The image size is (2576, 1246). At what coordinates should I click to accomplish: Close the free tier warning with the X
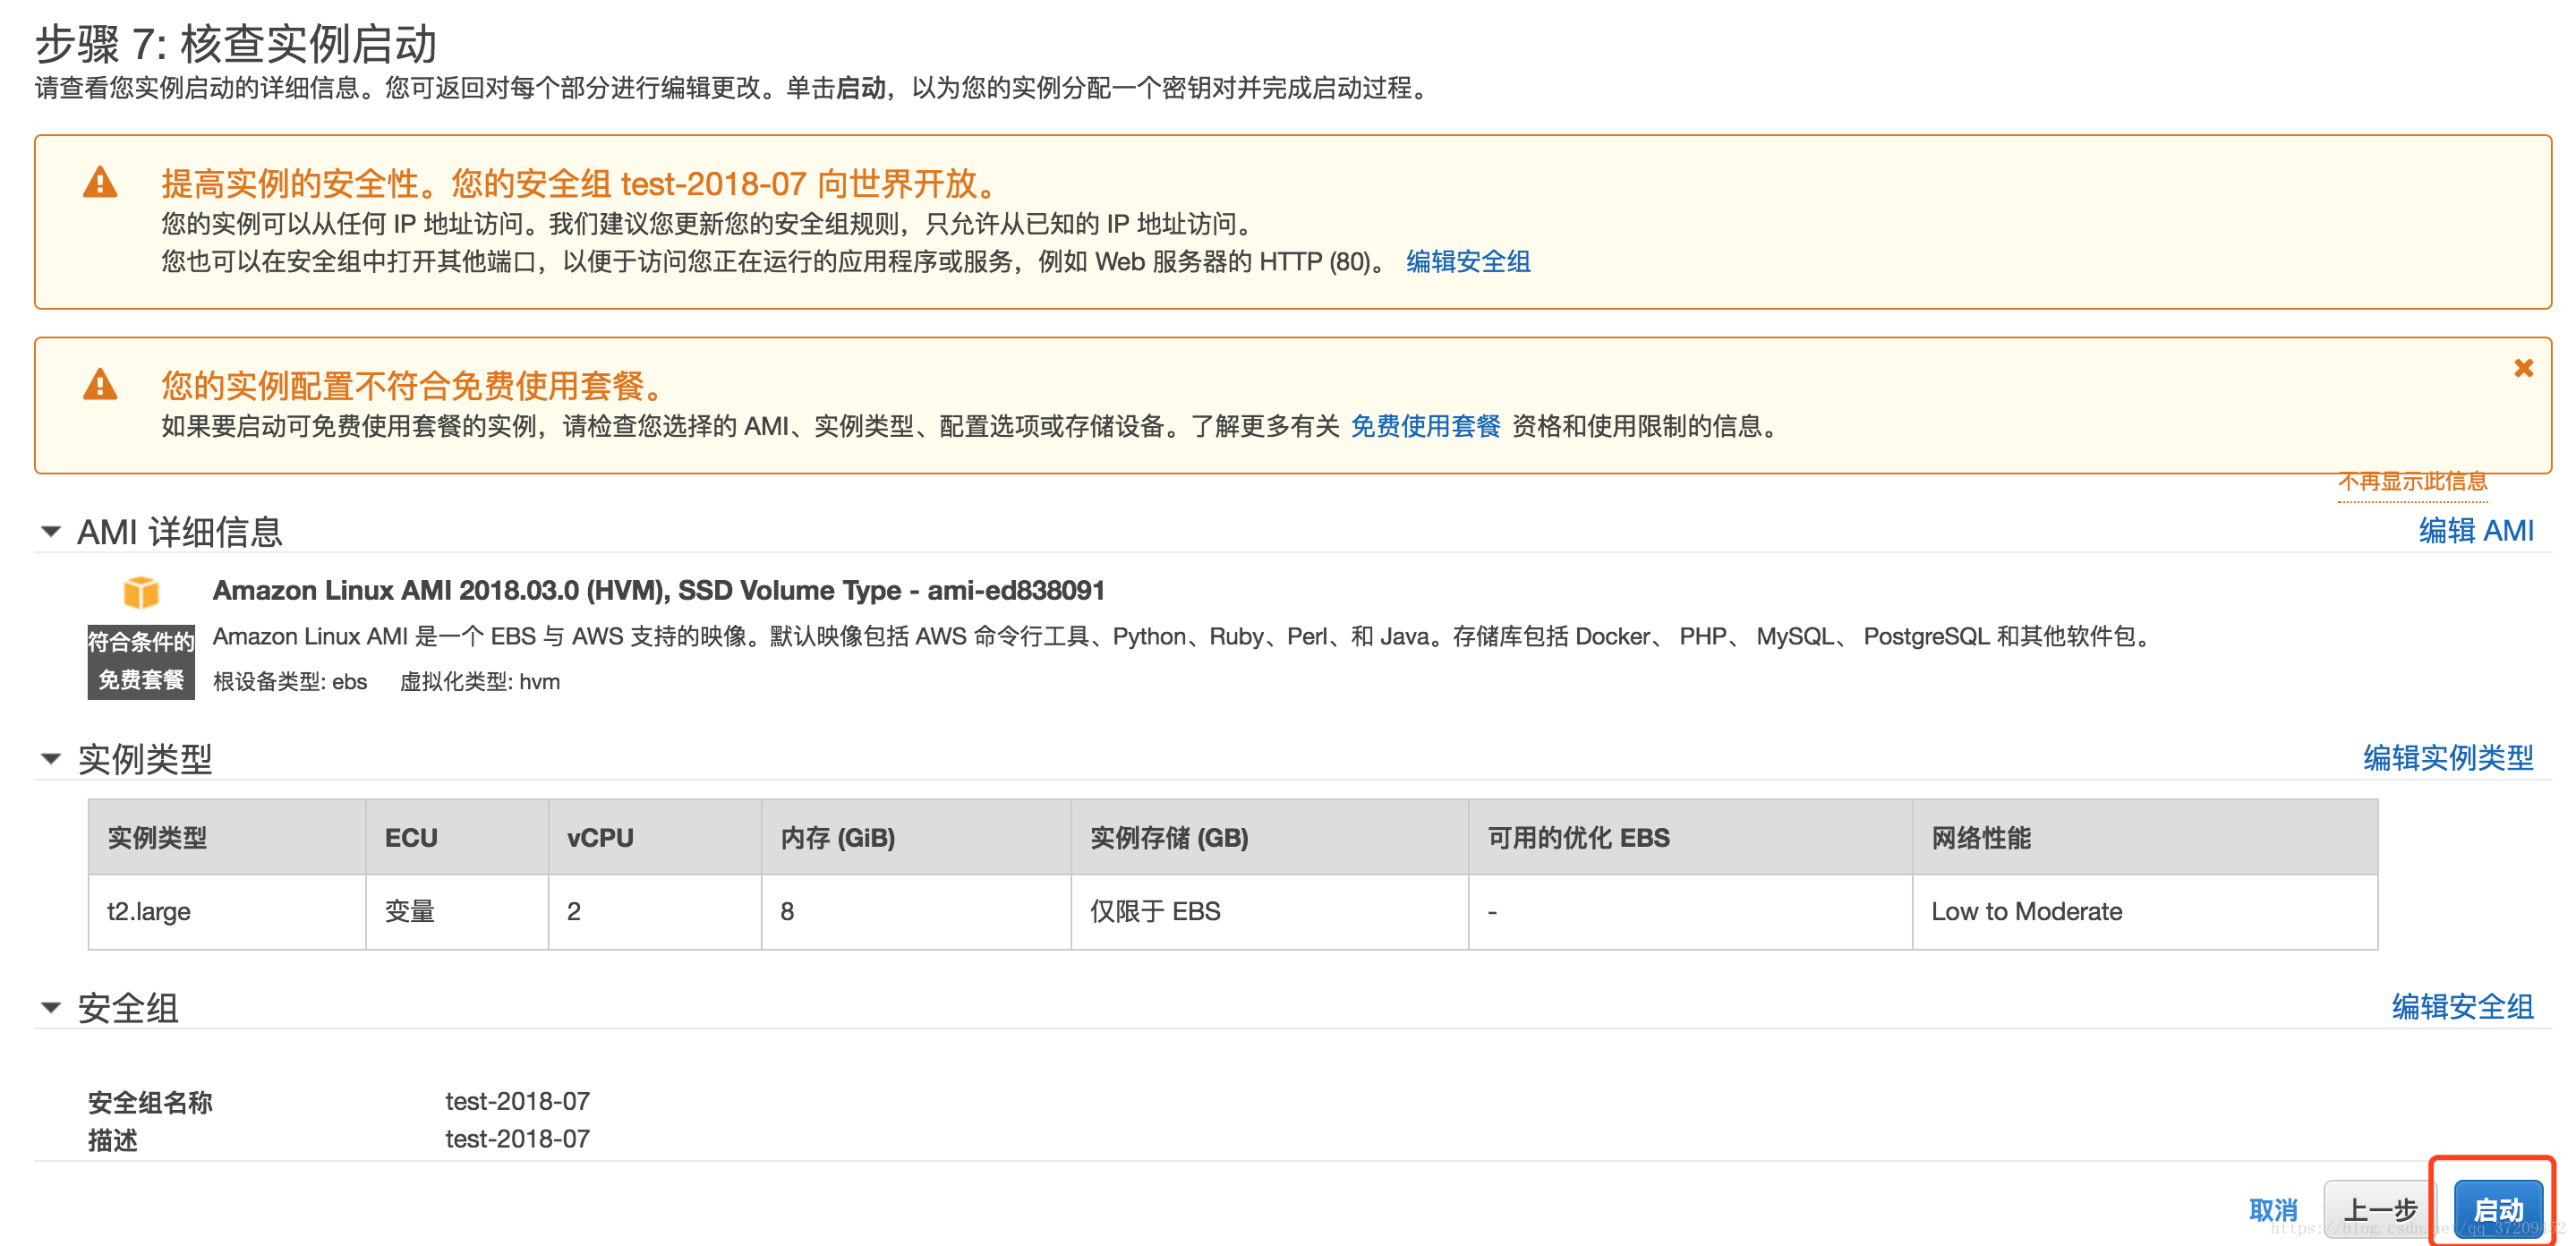(2523, 368)
